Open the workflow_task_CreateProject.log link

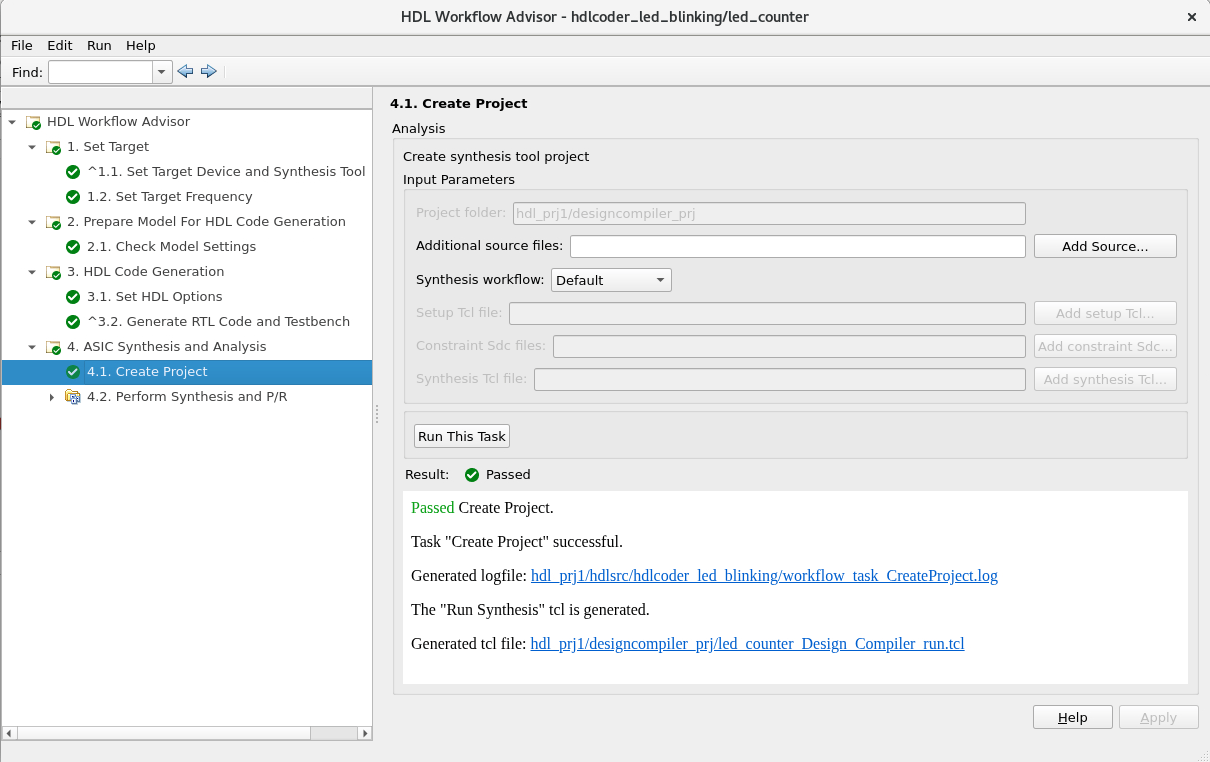764,576
